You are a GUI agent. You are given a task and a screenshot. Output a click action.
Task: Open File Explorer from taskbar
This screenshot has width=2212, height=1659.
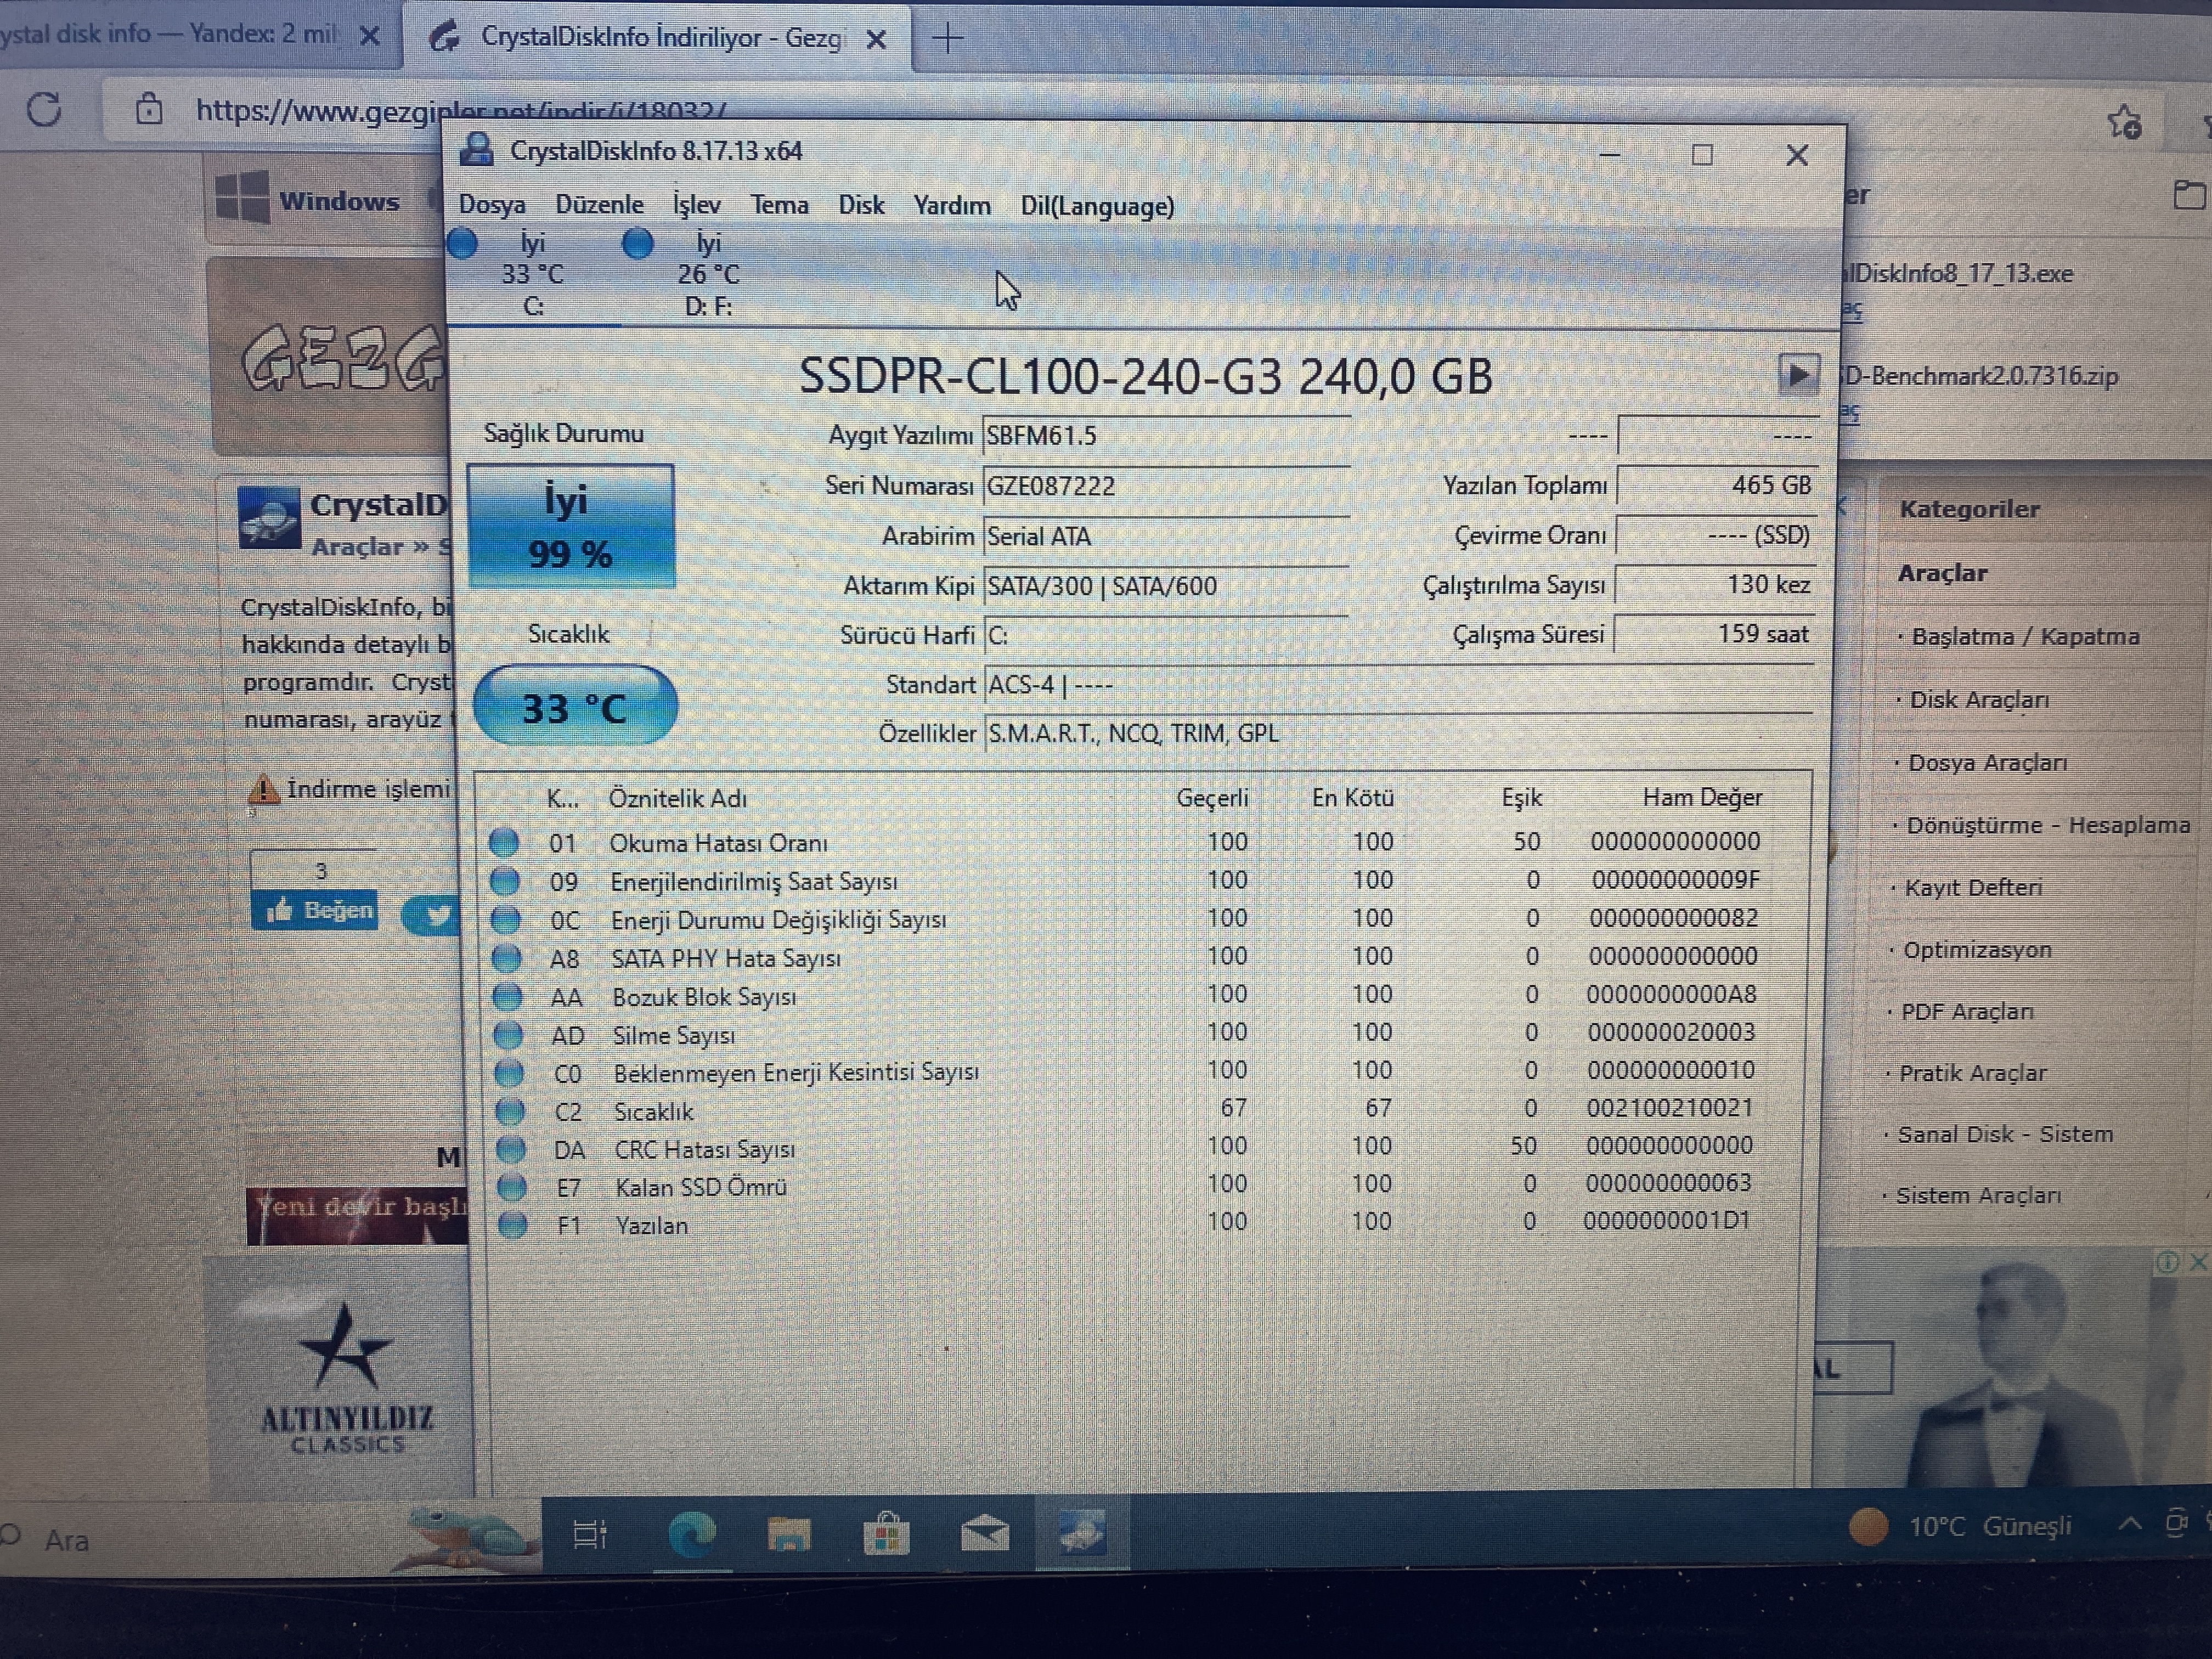788,1533
